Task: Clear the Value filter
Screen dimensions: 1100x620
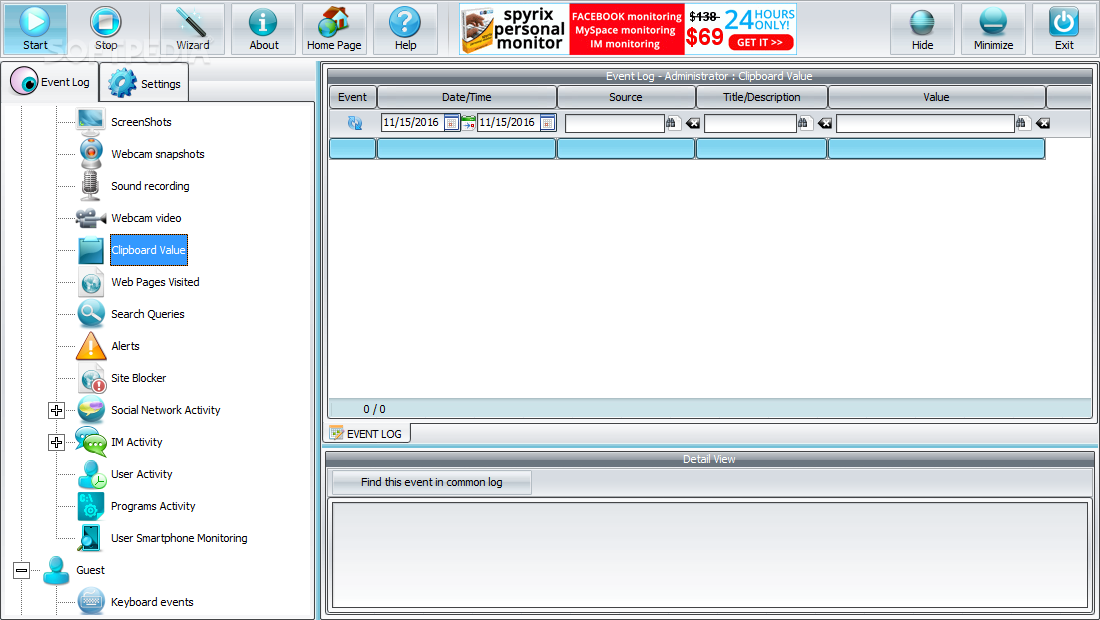Action: click(1043, 123)
